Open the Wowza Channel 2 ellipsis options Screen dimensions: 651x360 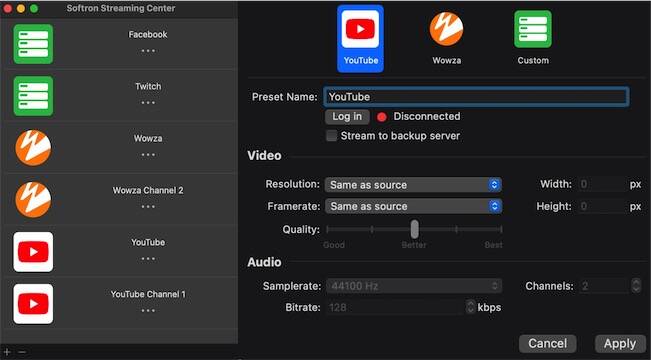pos(148,206)
